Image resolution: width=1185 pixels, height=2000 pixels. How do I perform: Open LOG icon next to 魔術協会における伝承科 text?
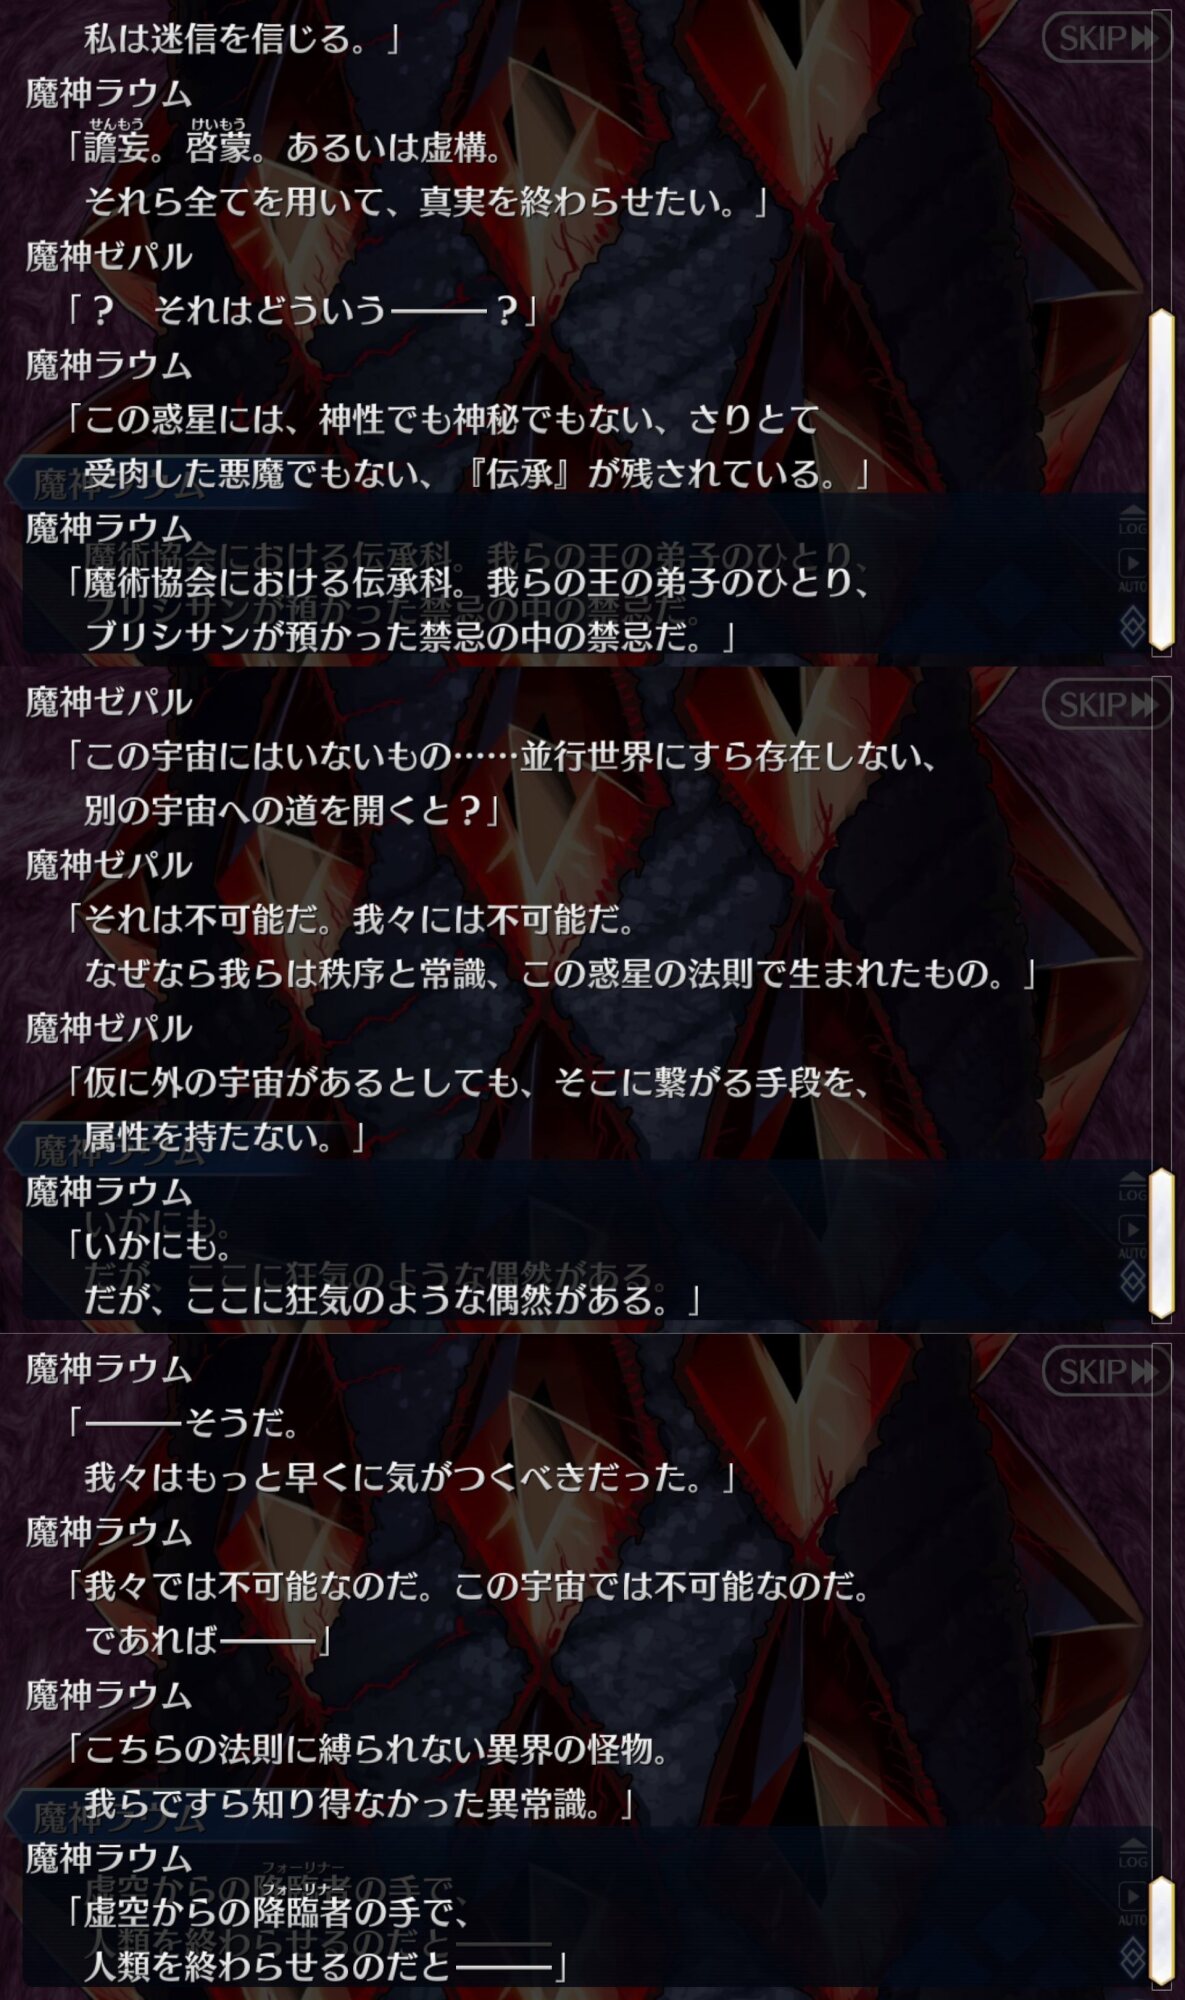pyautogui.click(x=1131, y=521)
